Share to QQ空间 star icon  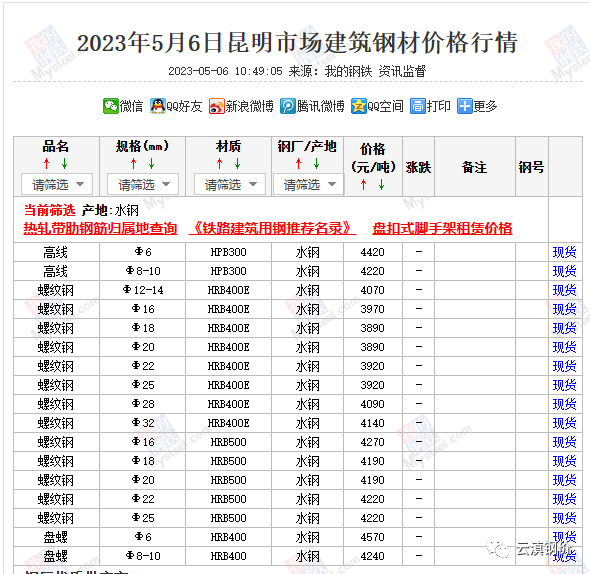tap(359, 106)
